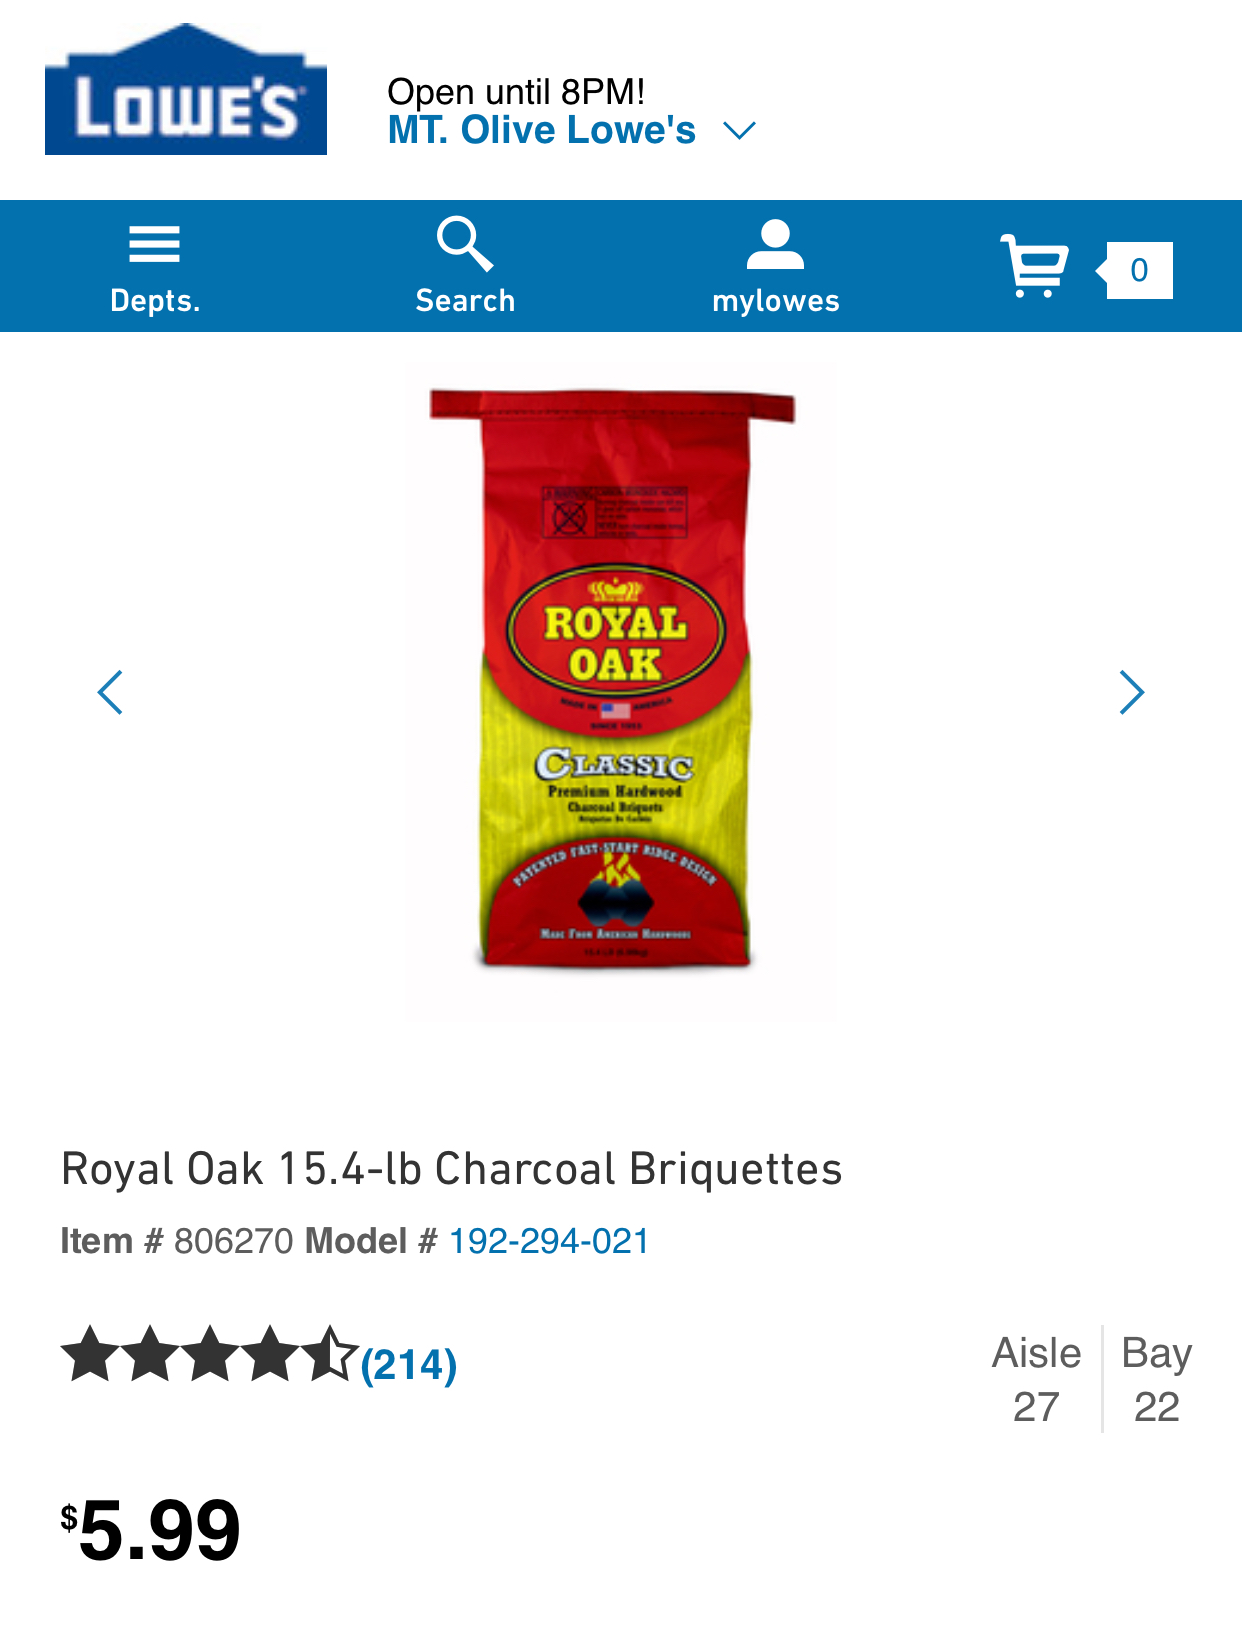1242x1633 pixels.
Task: Tap the Royal Oak Charcoal Briquettes title
Action: pos(452,1169)
